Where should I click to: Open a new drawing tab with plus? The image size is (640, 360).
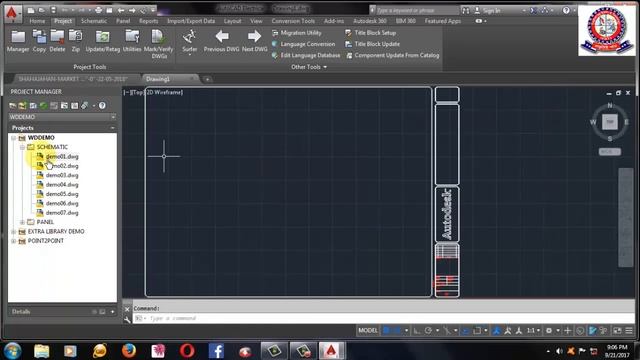point(207,79)
